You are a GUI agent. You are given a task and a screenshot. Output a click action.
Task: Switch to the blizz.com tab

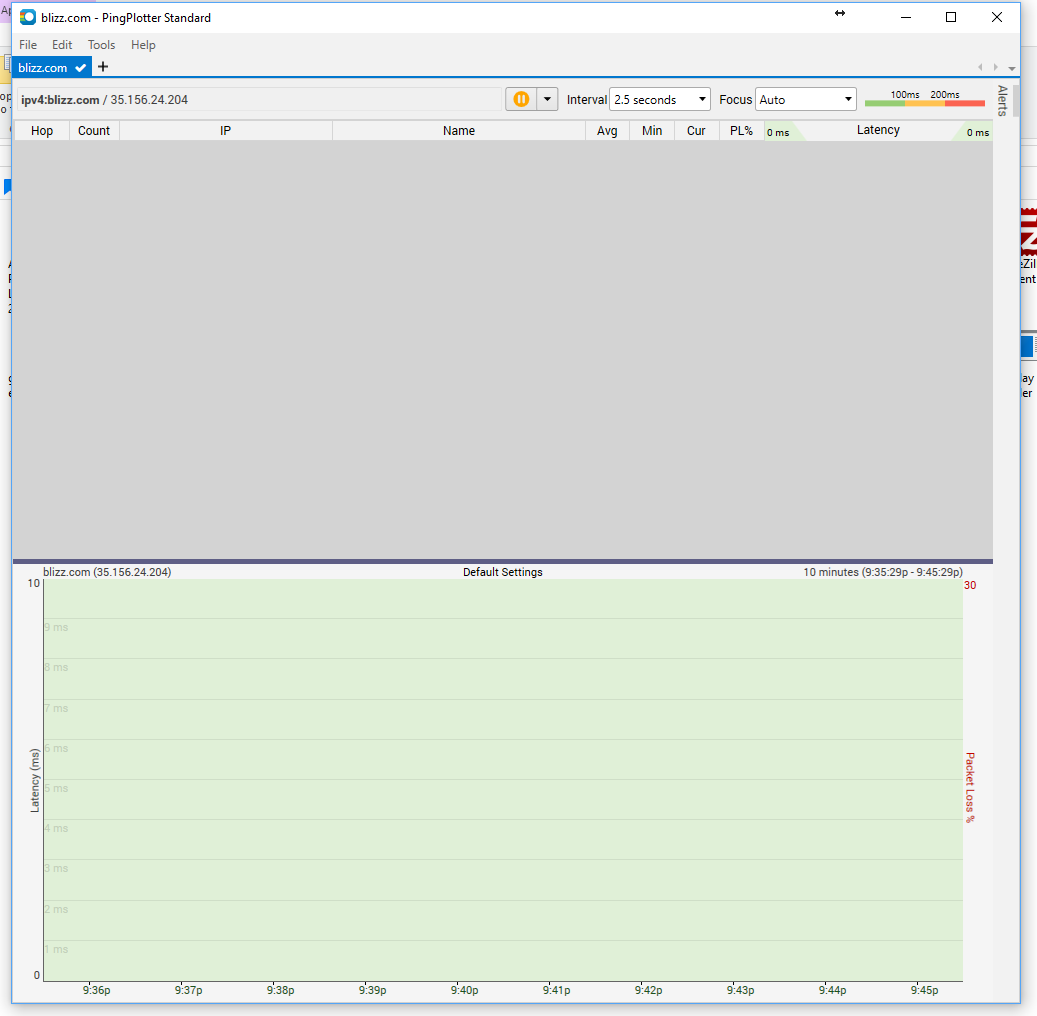[x=43, y=68]
